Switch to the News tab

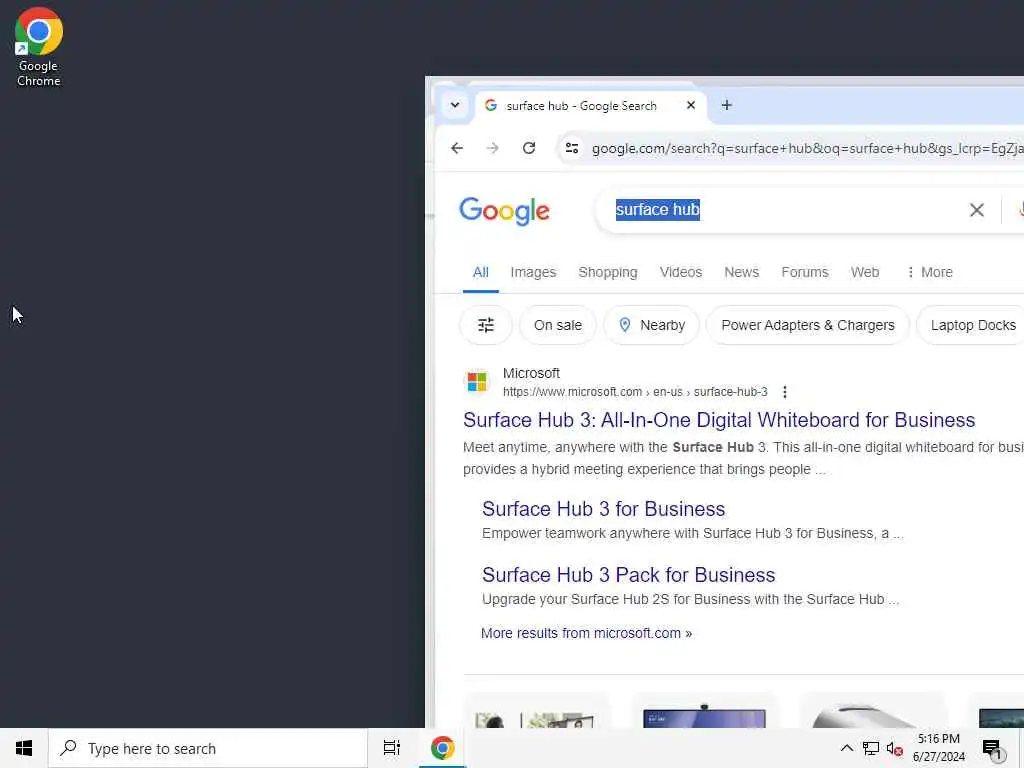tap(742, 272)
